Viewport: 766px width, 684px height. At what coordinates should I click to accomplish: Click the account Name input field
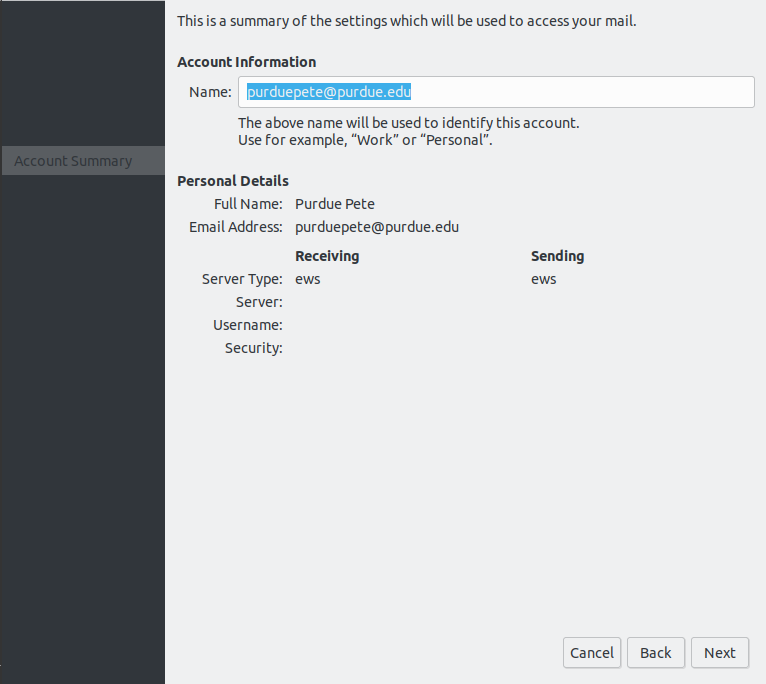pyautogui.click(x=496, y=92)
